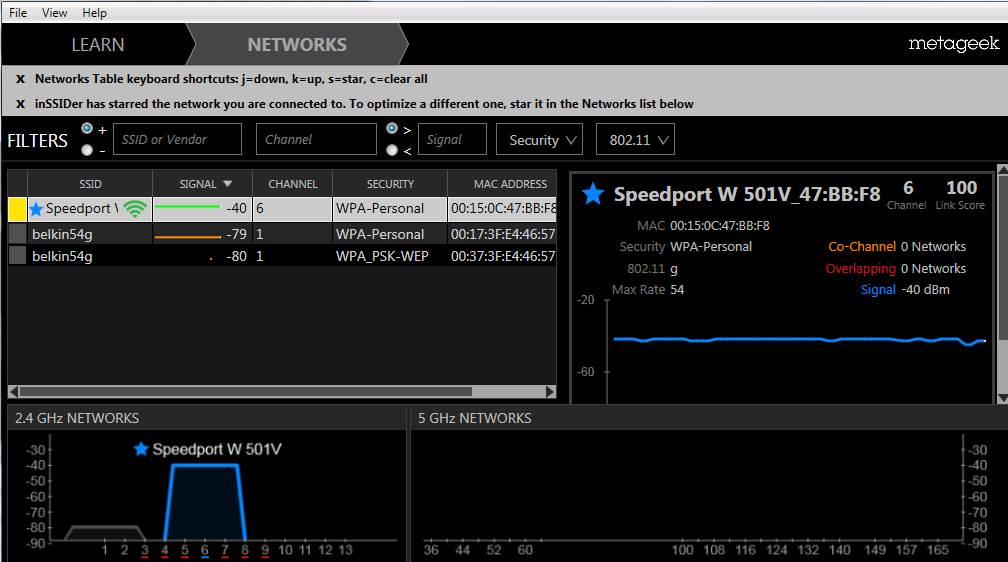Image resolution: width=1008 pixels, height=562 pixels.
Task: Click the green Wi-Fi connected icon
Action: click(x=135, y=209)
